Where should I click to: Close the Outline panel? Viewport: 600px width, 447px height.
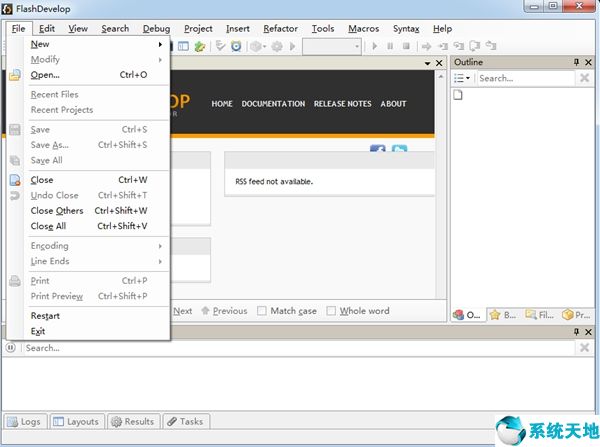589,62
